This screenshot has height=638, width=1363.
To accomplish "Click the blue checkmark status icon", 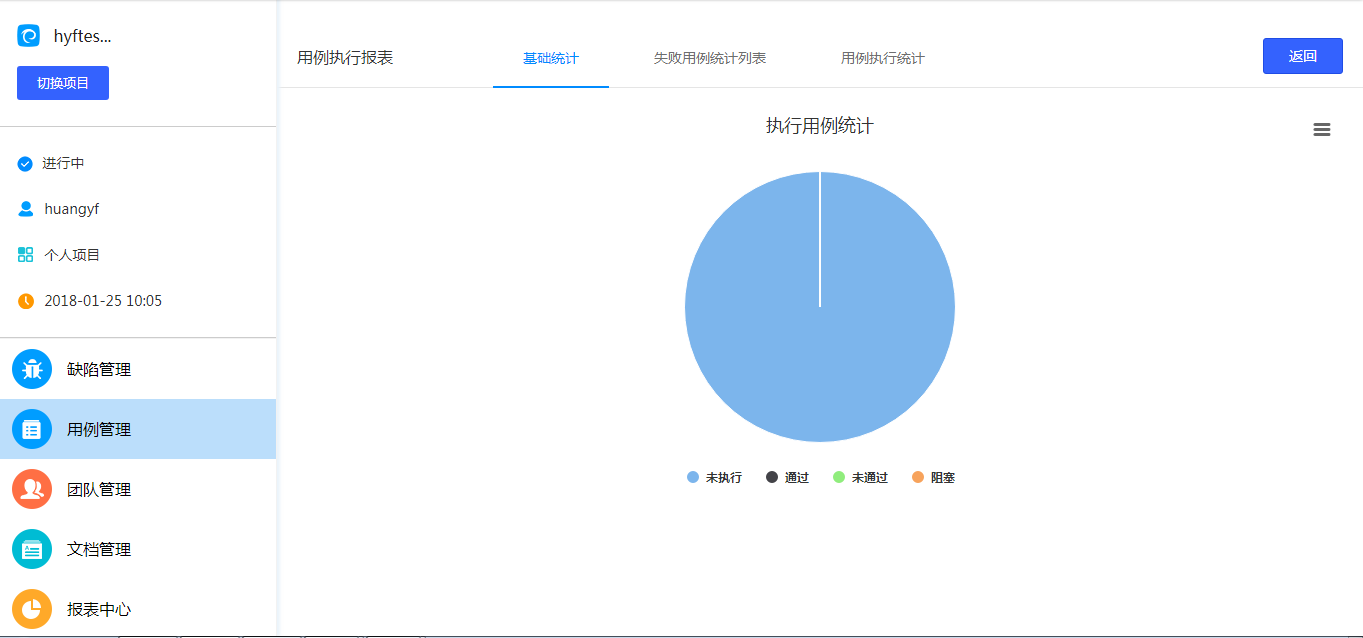I will click(x=25, y=164).
